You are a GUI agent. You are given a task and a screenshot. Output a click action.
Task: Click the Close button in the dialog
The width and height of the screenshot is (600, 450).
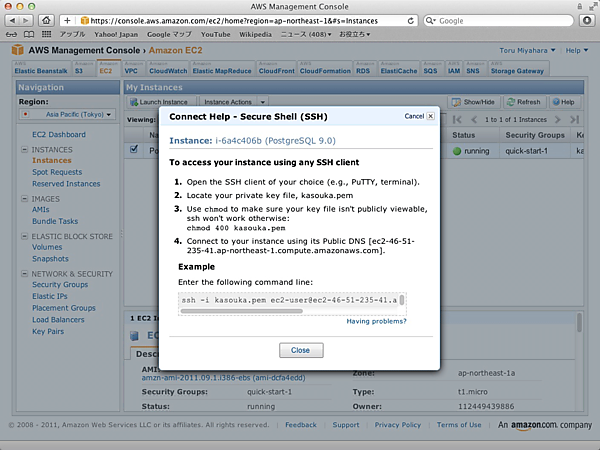[x=301, y=350]
